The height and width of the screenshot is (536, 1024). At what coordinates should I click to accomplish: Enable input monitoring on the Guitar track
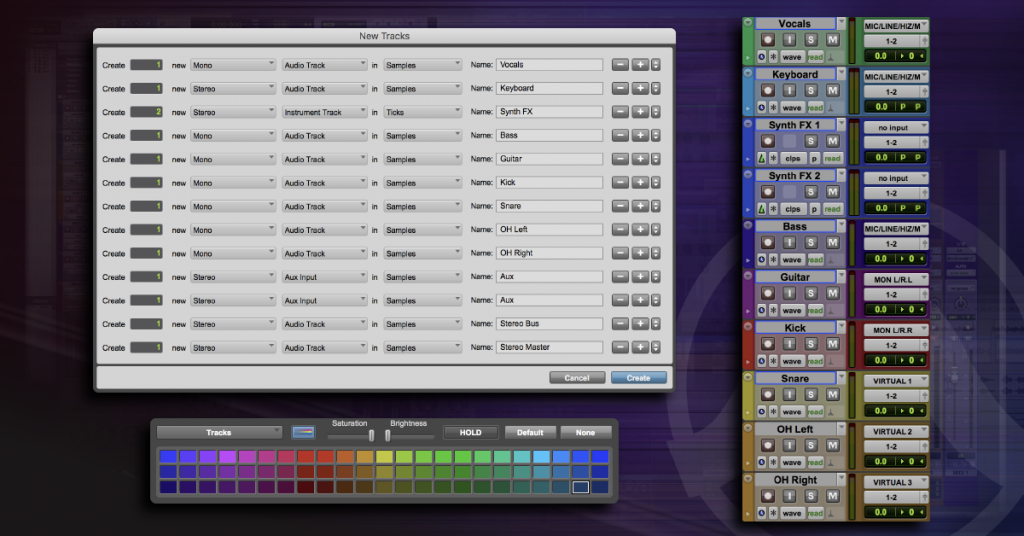[789, 293]
